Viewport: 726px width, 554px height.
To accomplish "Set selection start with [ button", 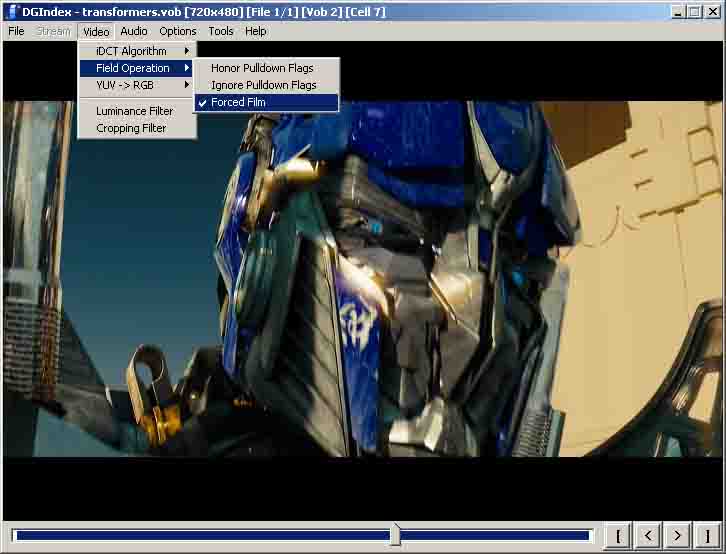I will (618, 536).
